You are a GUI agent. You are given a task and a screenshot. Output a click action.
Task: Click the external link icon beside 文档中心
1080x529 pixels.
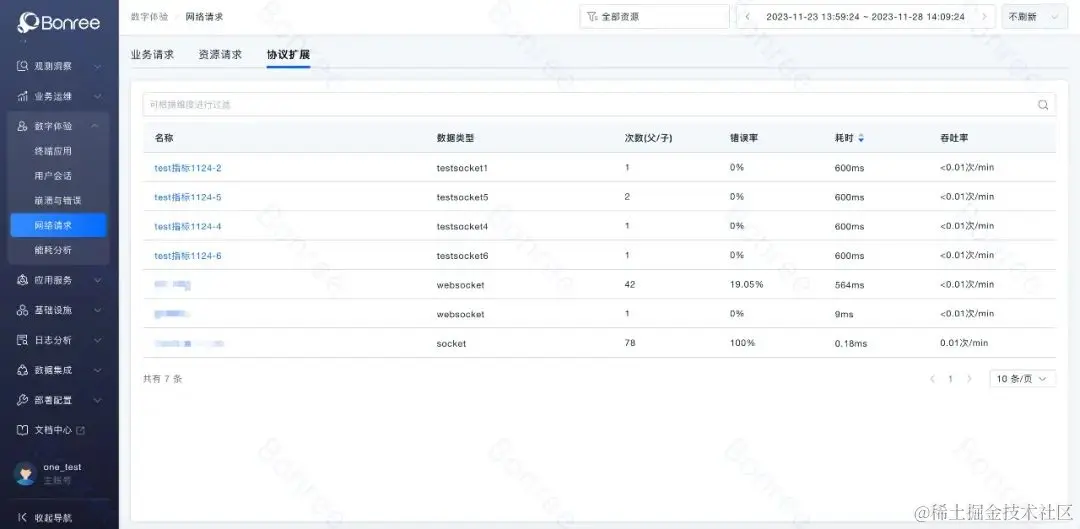[80, 430]
